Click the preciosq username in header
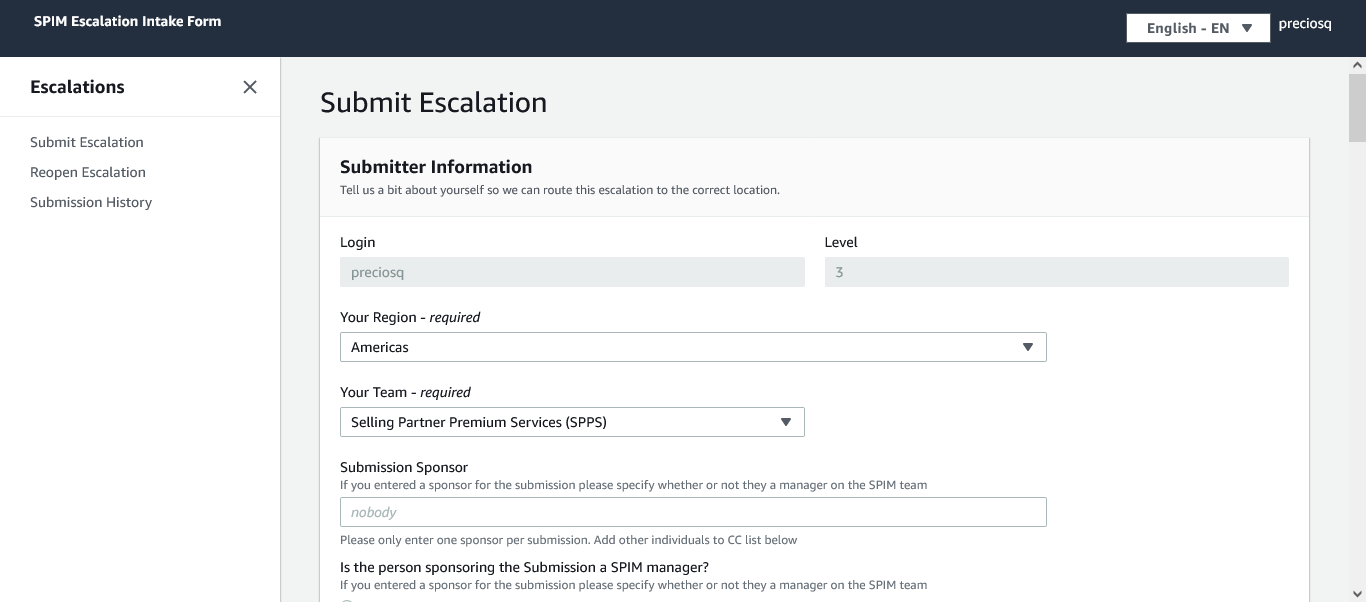Image resolution: width=1366 pixels, height=602 pixels. pyautogui.click(x=1305, y=24)
